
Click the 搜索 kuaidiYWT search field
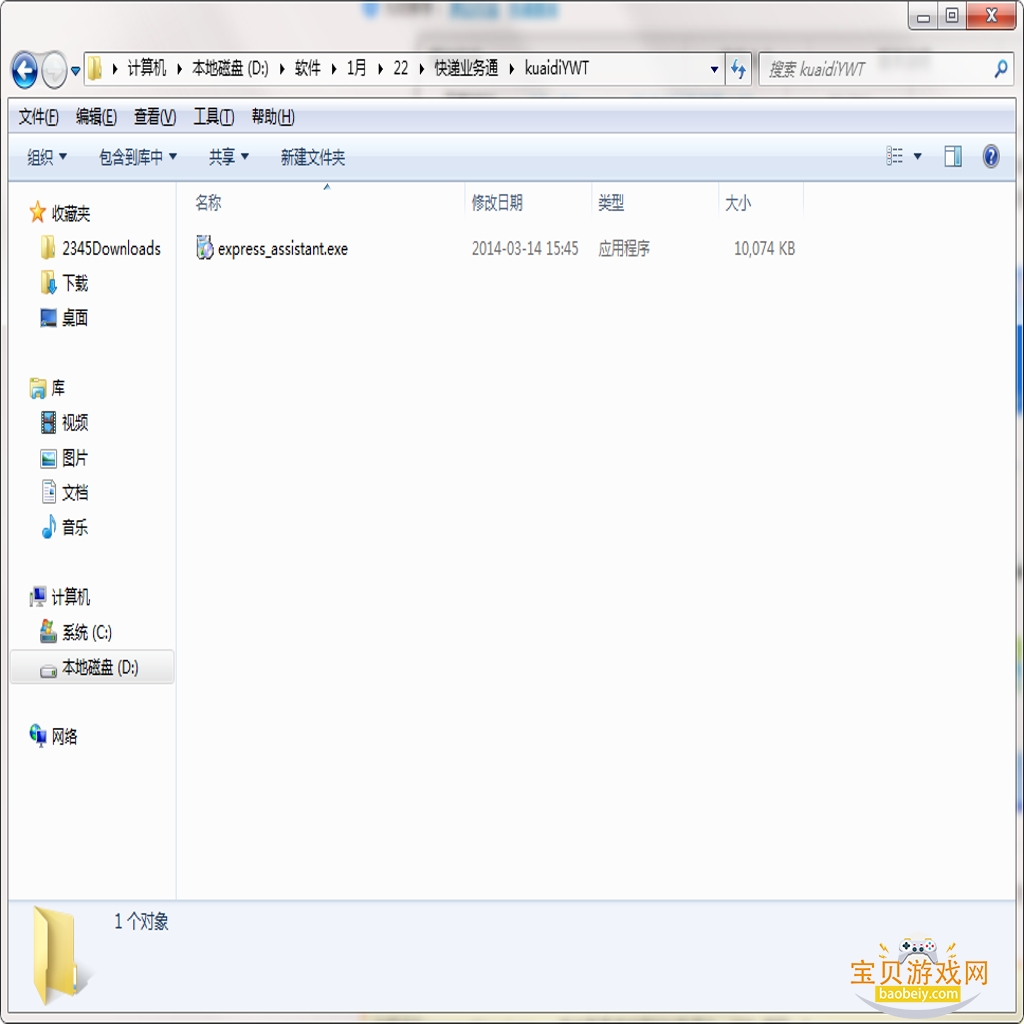pos(884,69)
